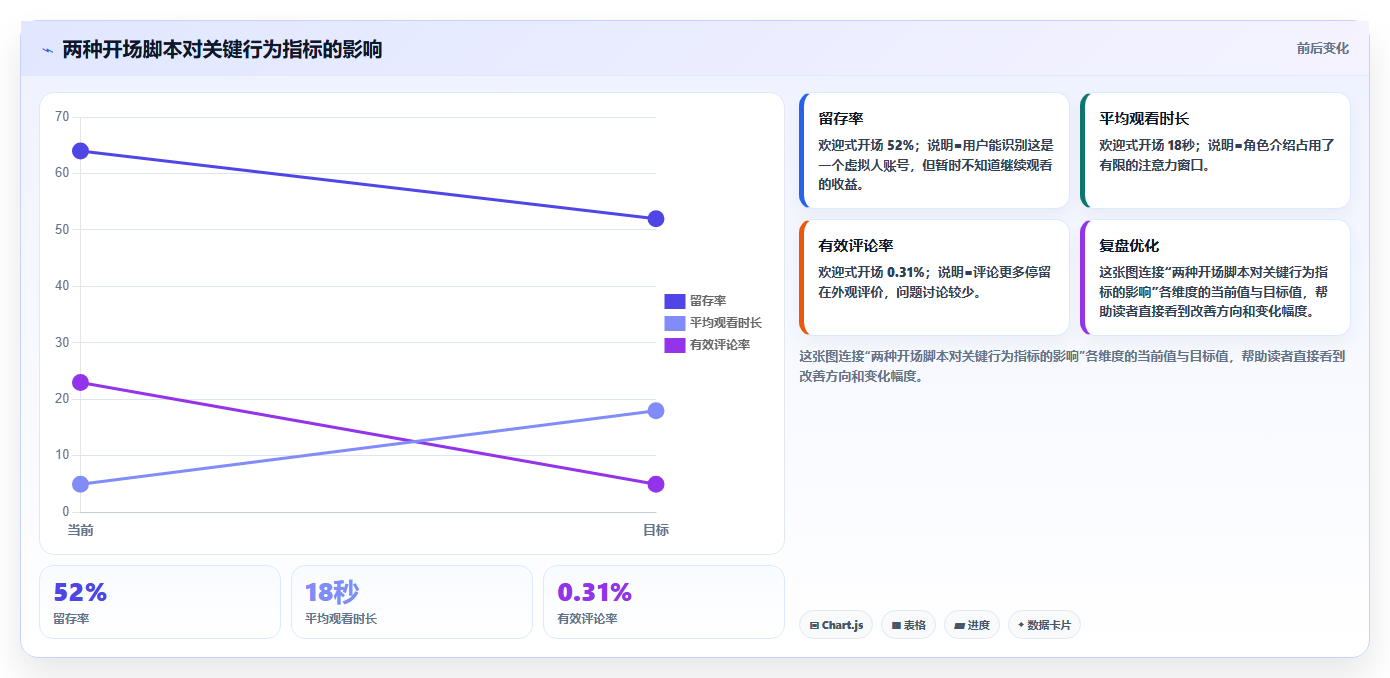Click the 进度 chip
Viewport: 1390px width, 678px height.
click(972, 625)
